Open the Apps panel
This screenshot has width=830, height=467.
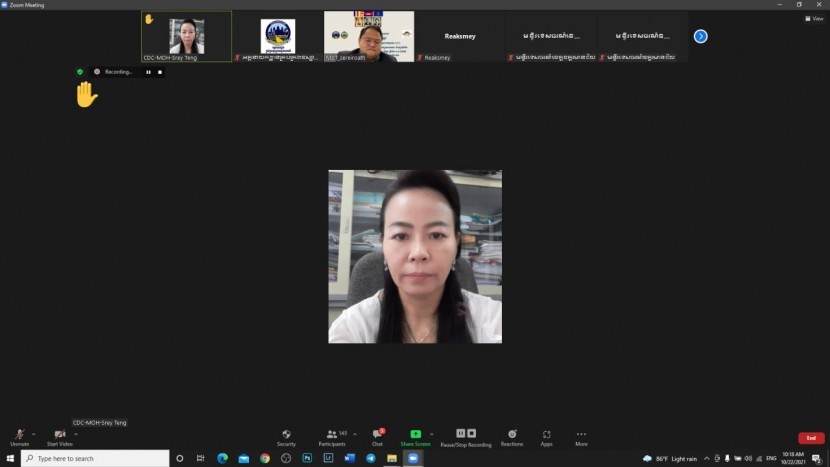[x=546, y=436]
